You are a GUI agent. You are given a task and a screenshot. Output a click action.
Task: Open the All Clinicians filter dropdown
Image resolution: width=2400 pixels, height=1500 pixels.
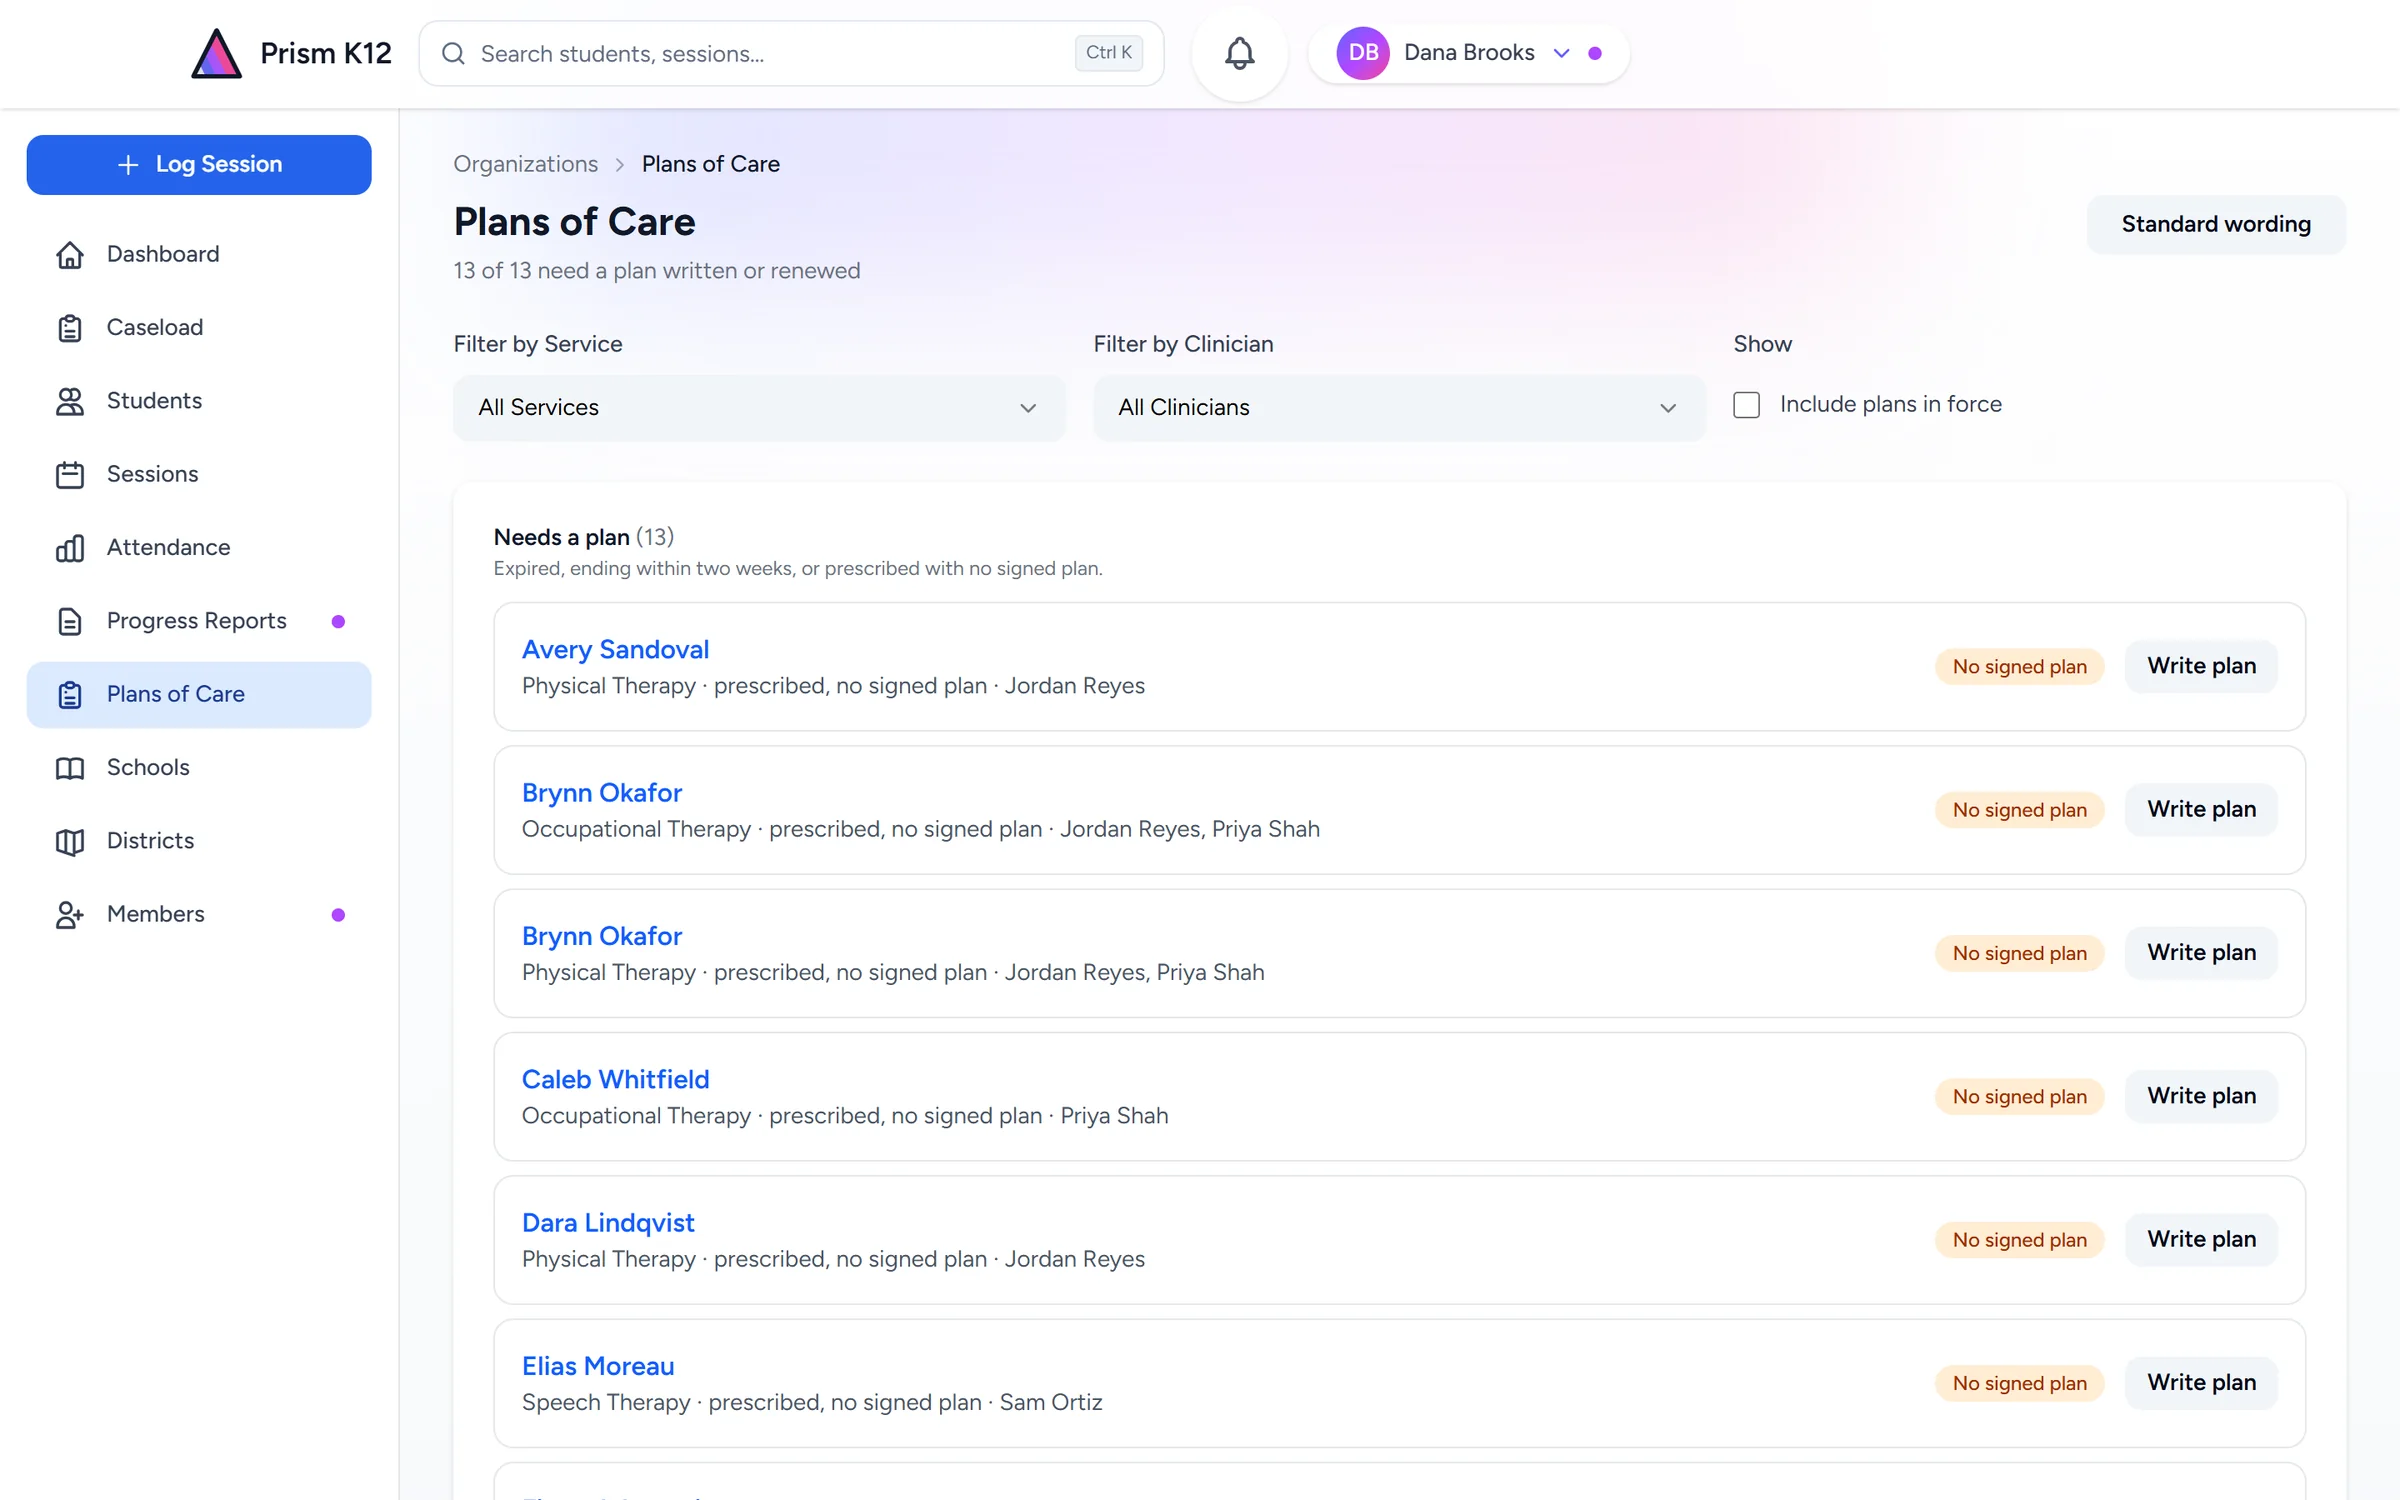pyautogui.click(x=1399, y=407)
